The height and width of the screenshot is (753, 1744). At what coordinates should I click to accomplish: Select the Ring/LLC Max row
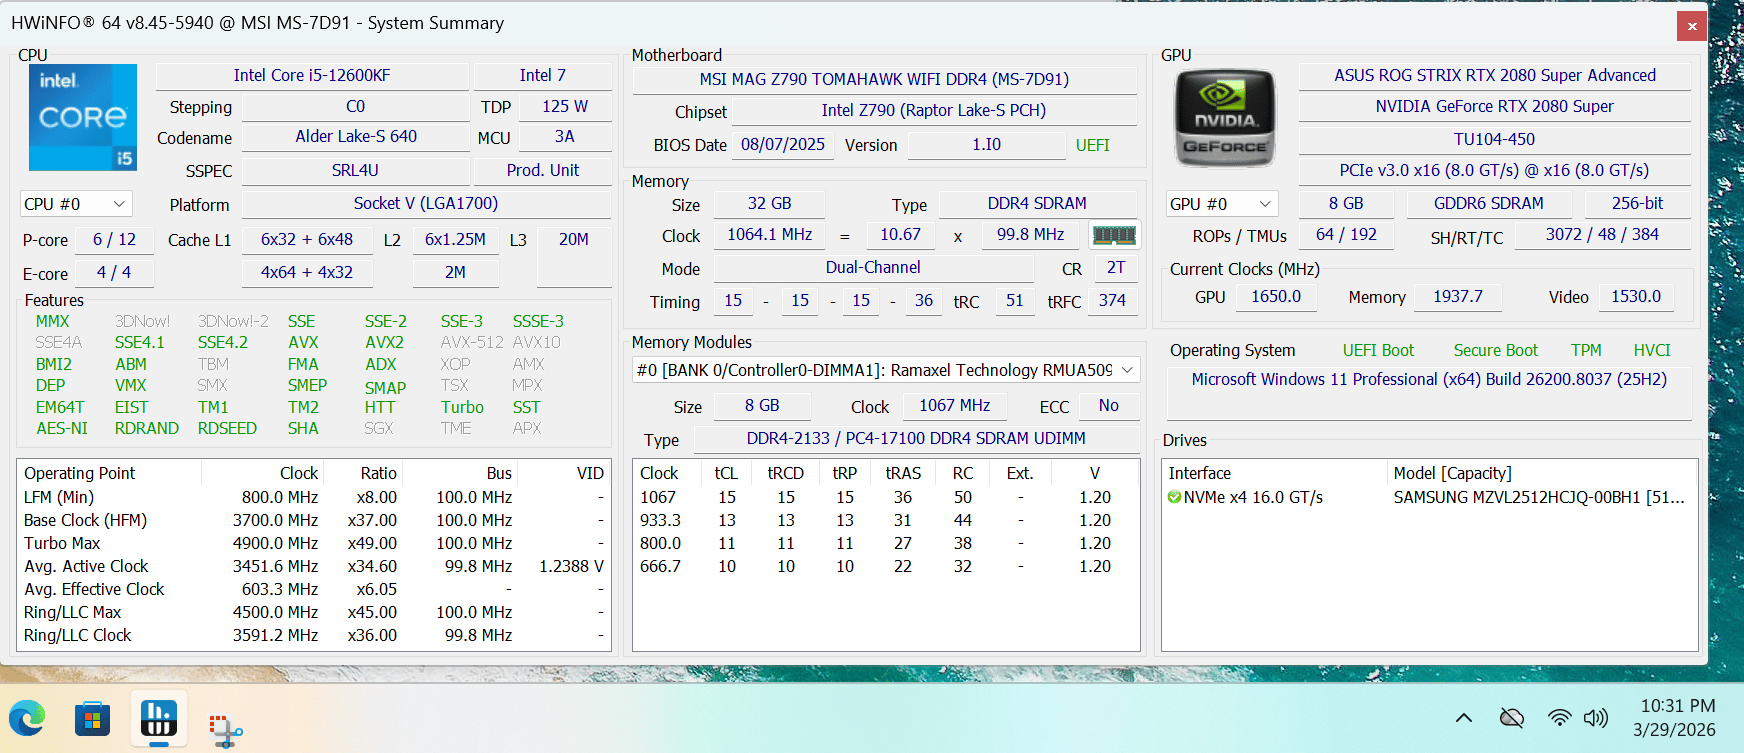coord(314,612)
